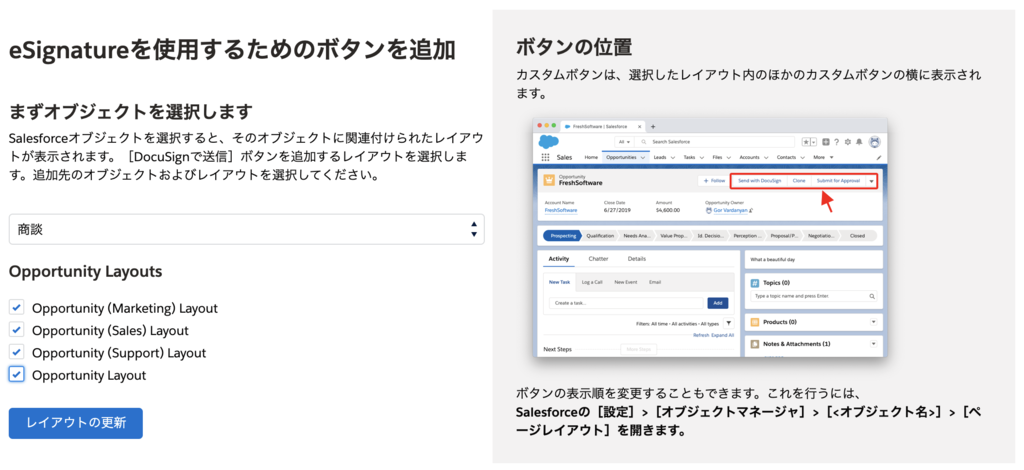Click the Notes & Attachments file icon

755,343
